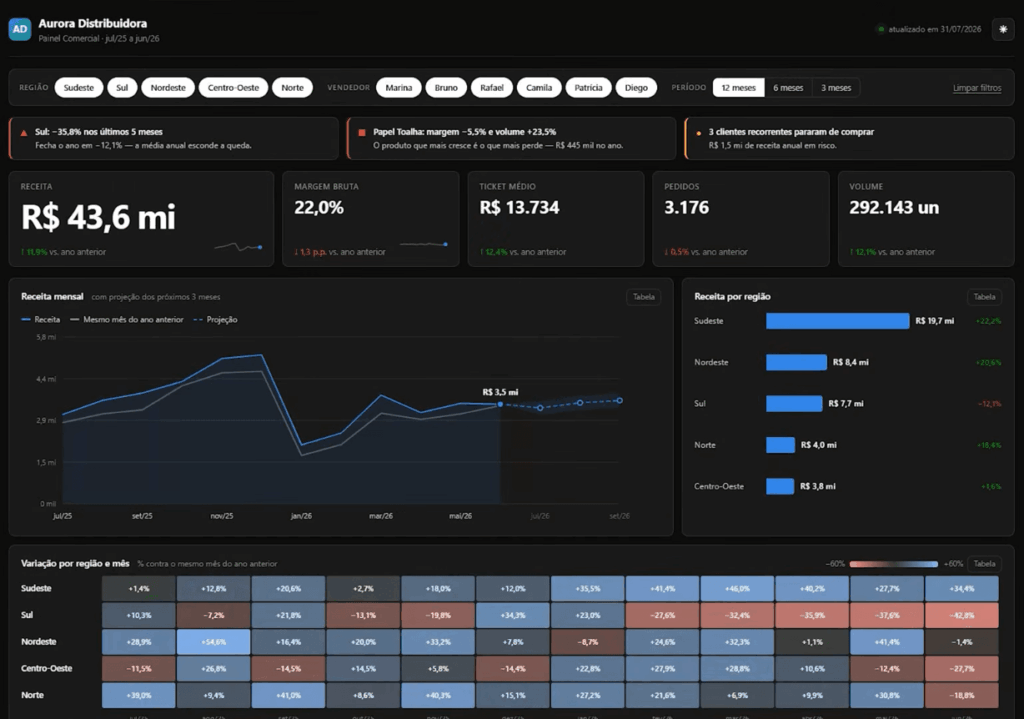Open Tabela view for the variation heatmap
This screenshot has height=719, width=1024.
tap(984, 564)
